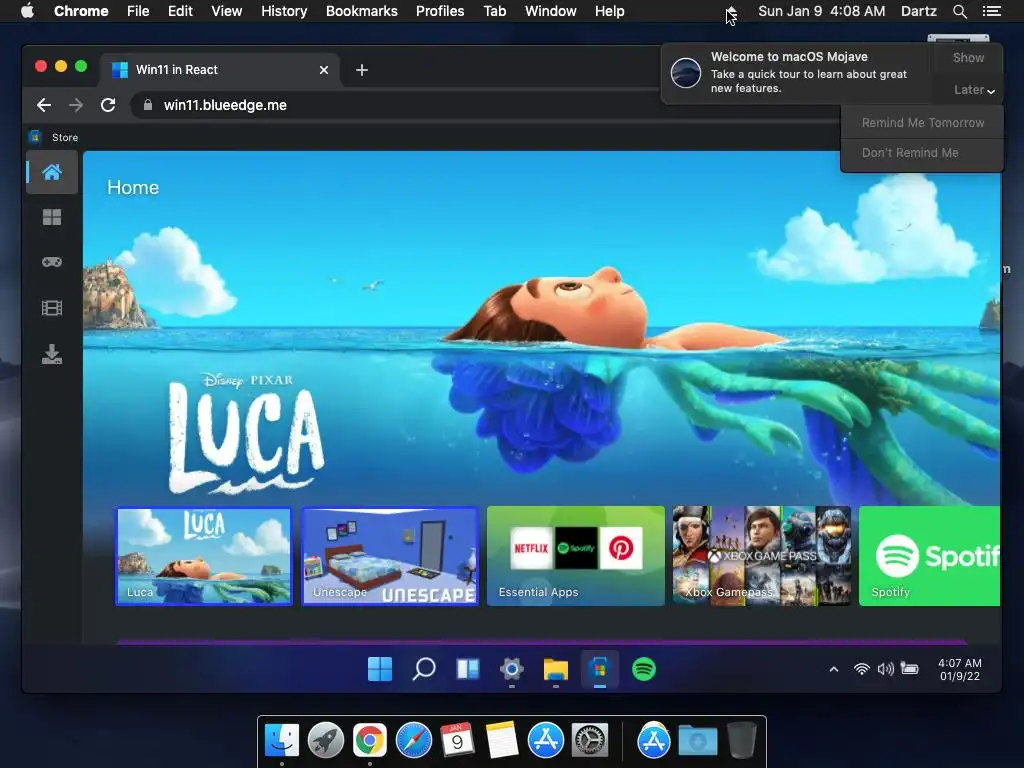1024x768 pixels.
Task: Click Show on the Mojave notification
Action: [968, 58]
